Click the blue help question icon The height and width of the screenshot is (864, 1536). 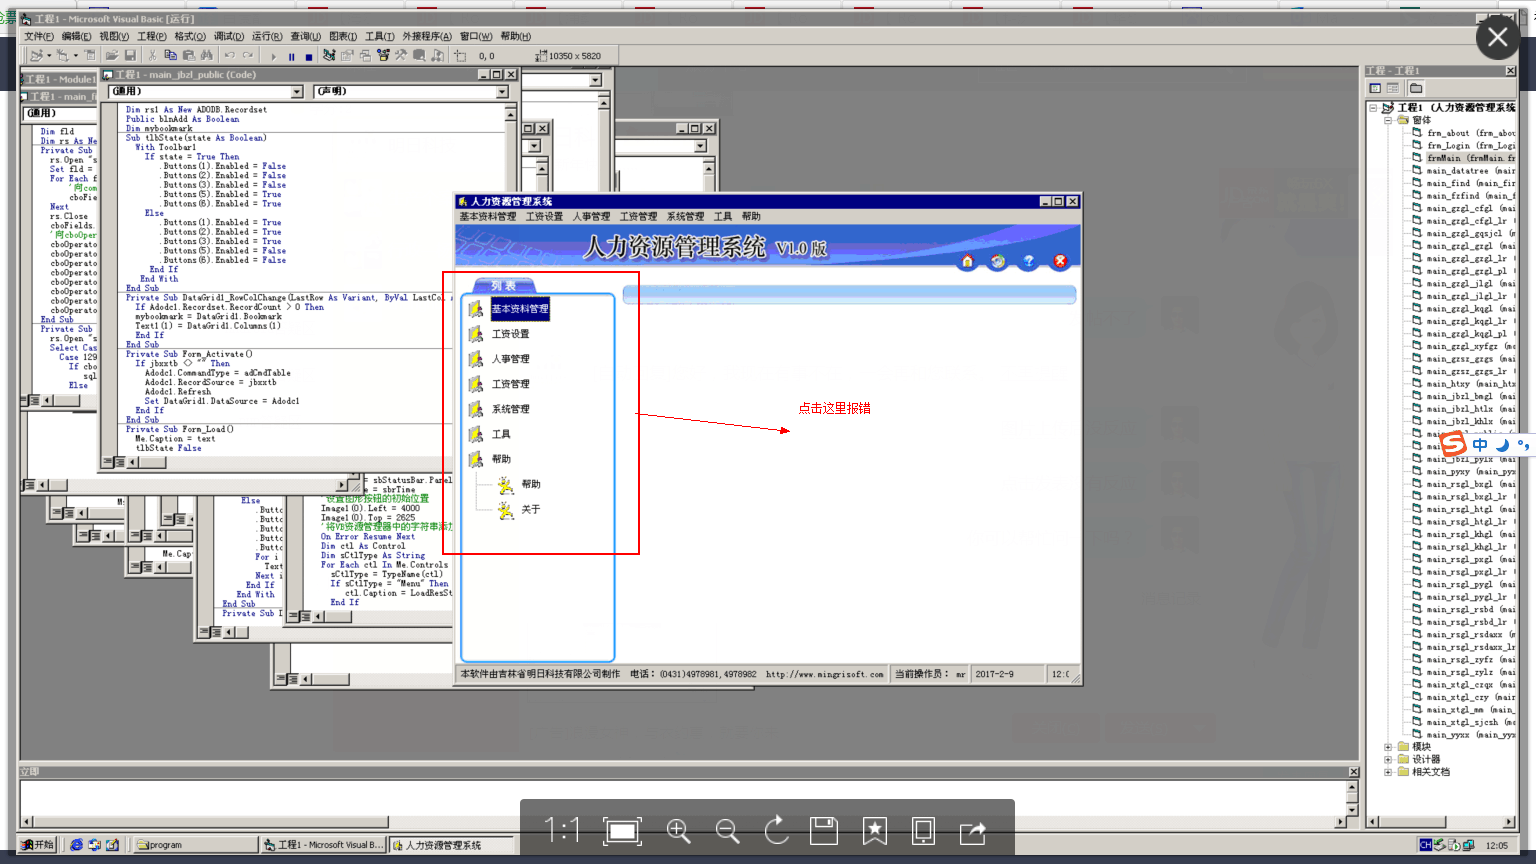tap(1029, 261)
